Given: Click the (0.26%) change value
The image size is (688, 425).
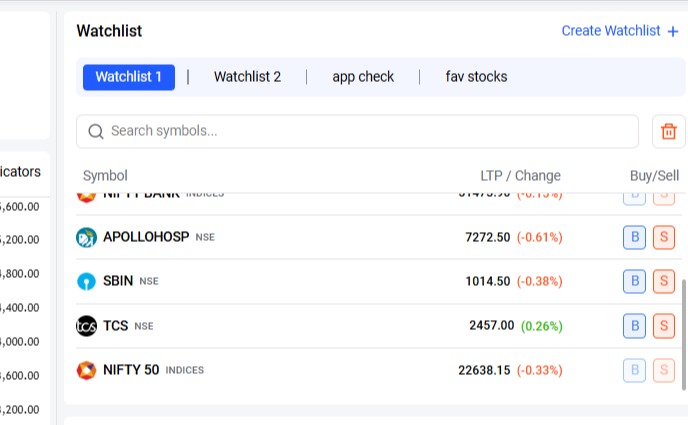Looking at the screenshot, I should click(x=541, y=326).
